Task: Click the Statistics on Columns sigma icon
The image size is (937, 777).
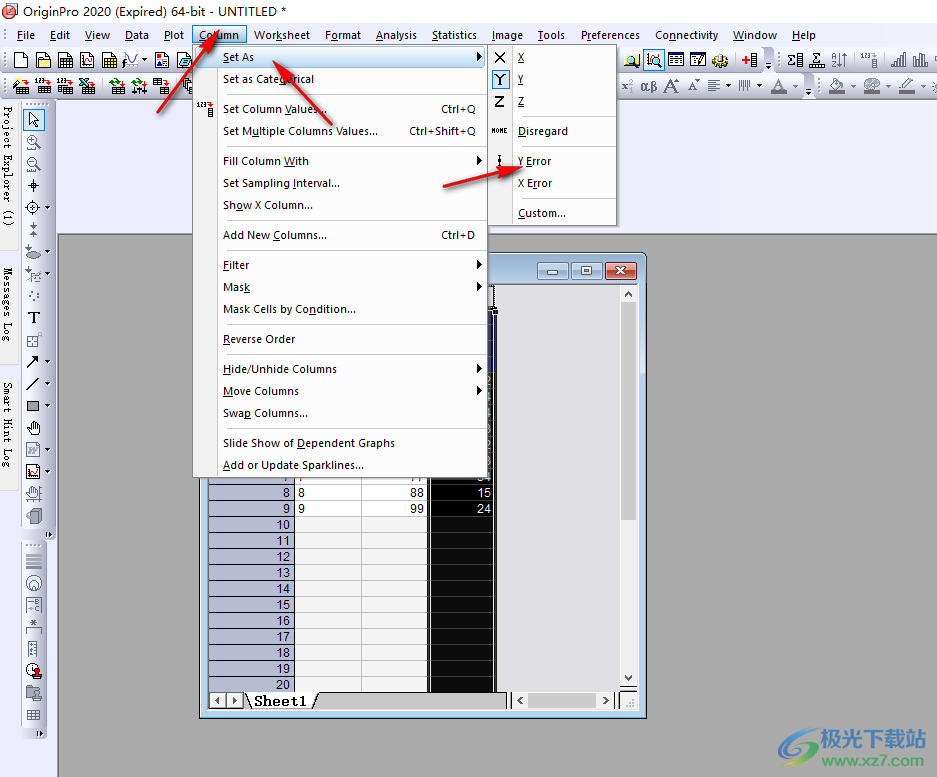Action: coord(795,60)
